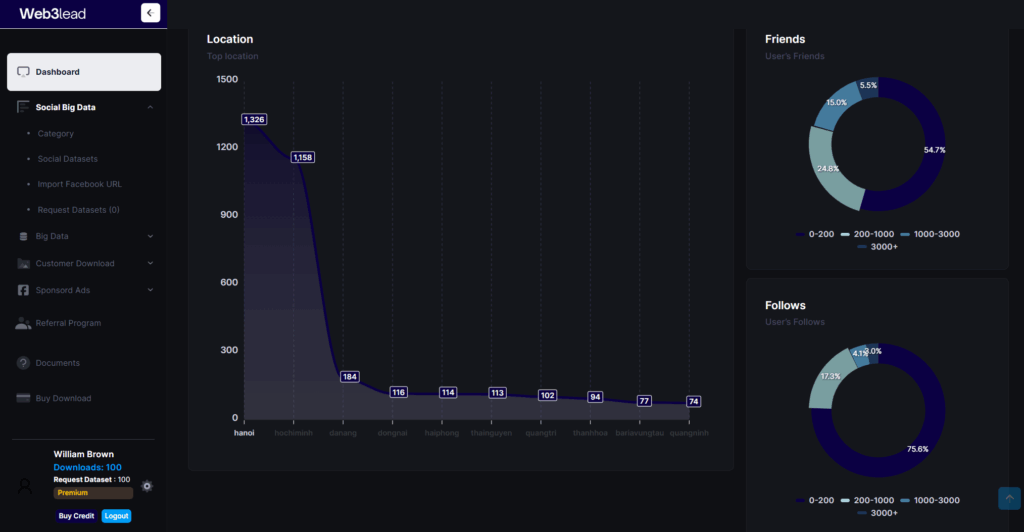Click the Dashboard monitor icon
The height and width of the screenshot is (532, 1024).
23,72
